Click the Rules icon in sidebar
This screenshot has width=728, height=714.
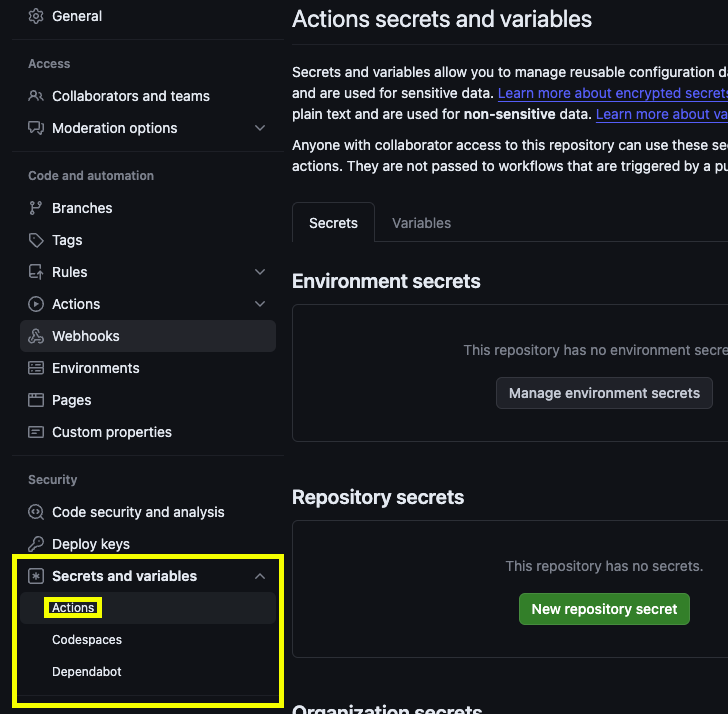(36, 272)
